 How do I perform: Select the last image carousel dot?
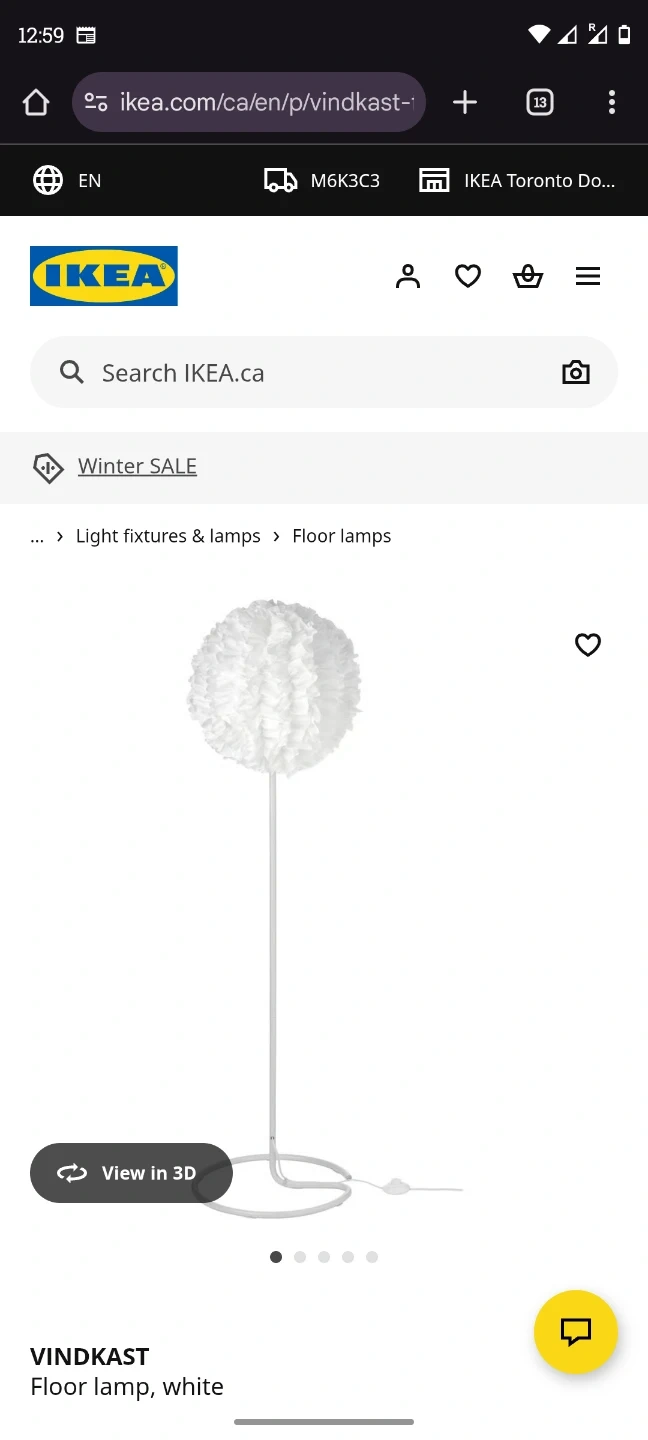(372, 1257)
